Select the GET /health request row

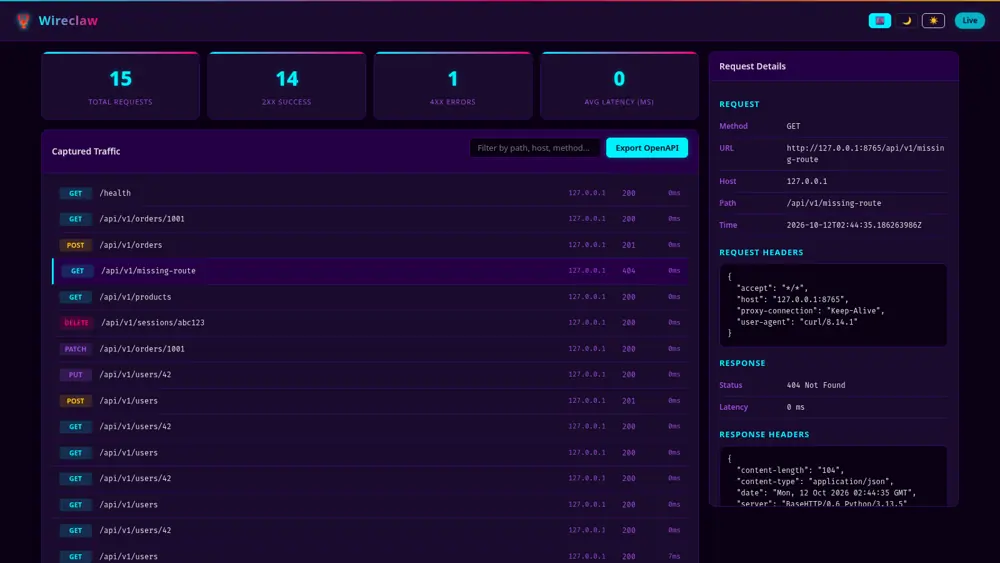(x=370, y=193)
